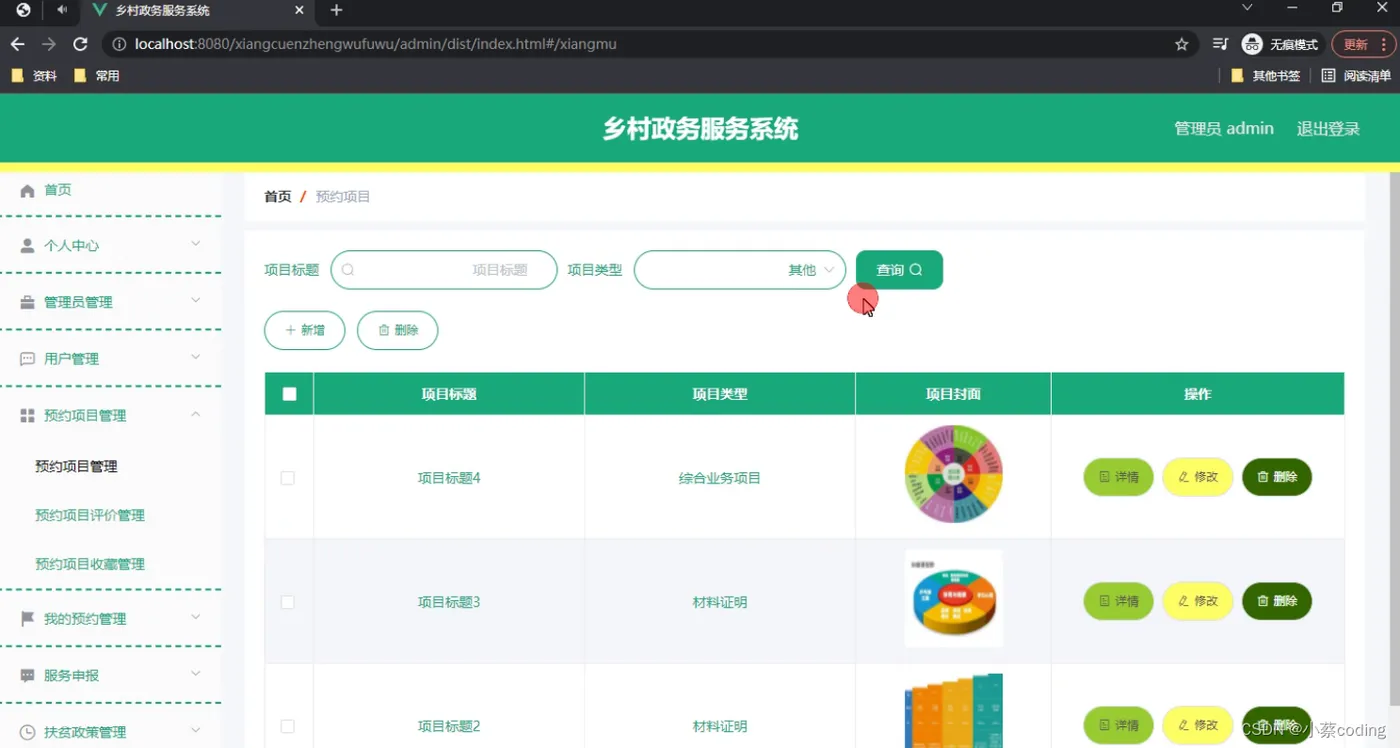Click the cover thumbnail of 项目标题3
The image size is (1400, 748).
954,599
